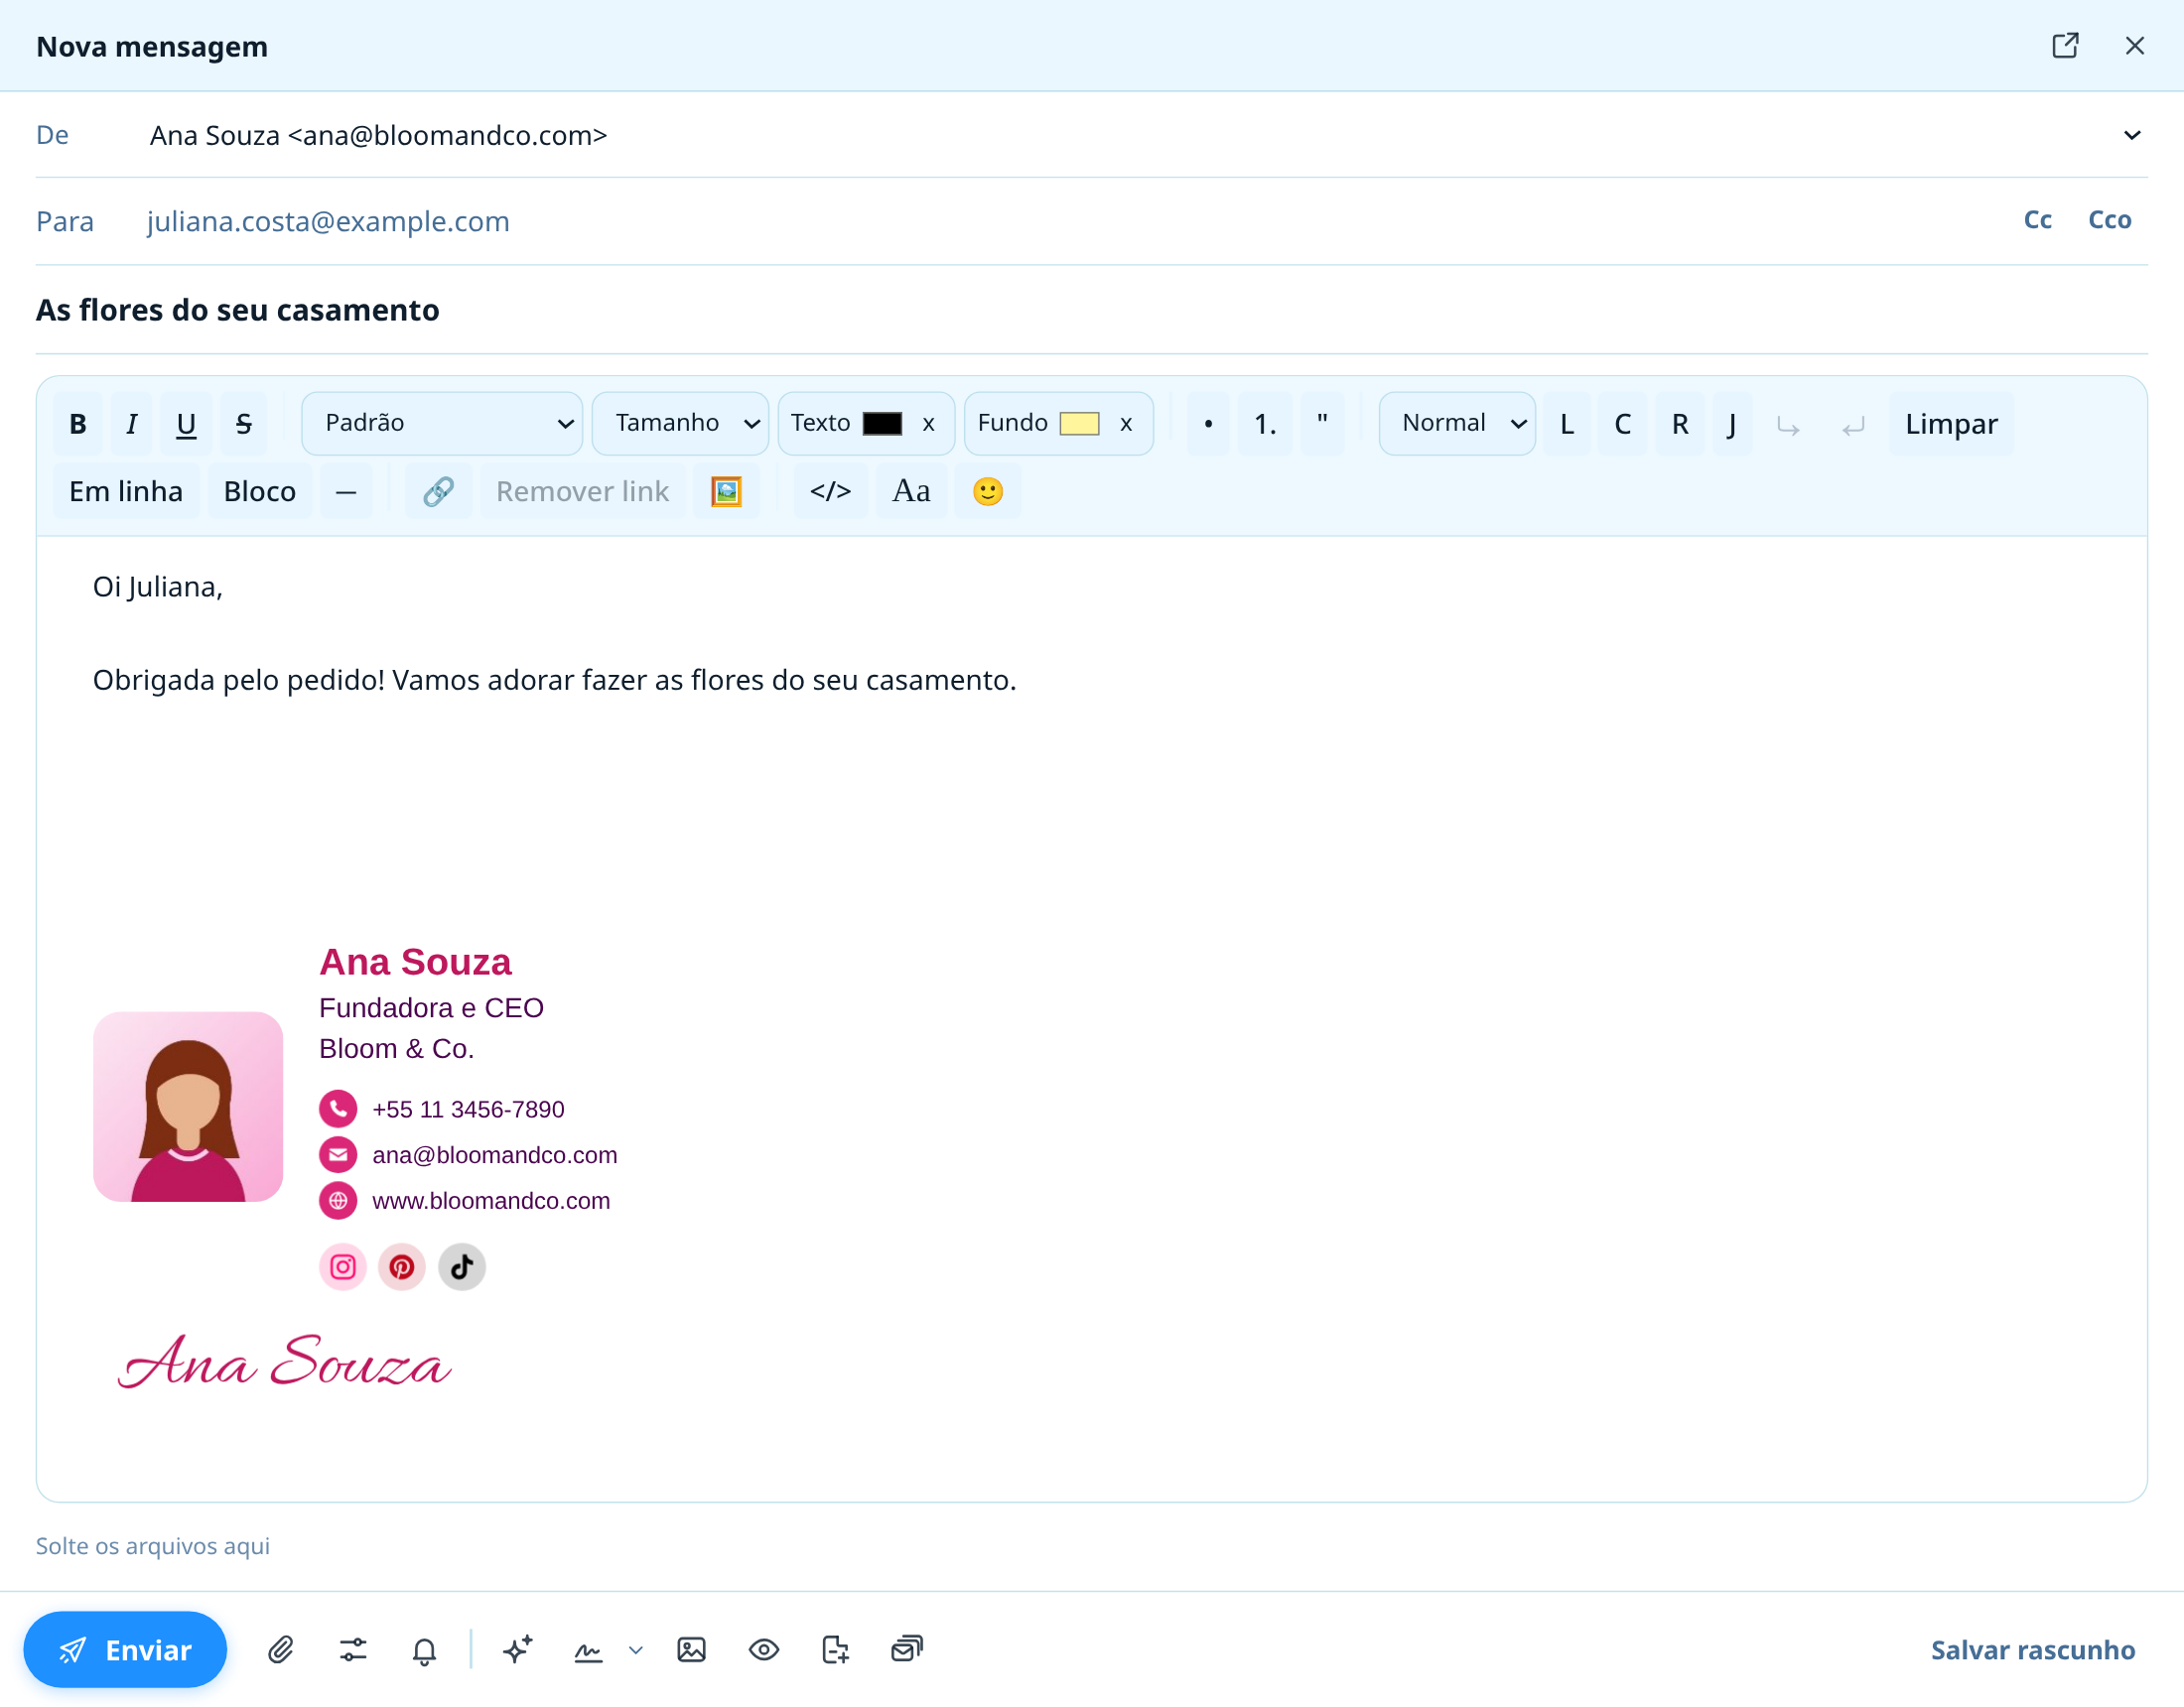The height and width of the screenshot is (1707, 2184).
Task: Expand the De sender dropdown
Action: tap(2132, 135)
